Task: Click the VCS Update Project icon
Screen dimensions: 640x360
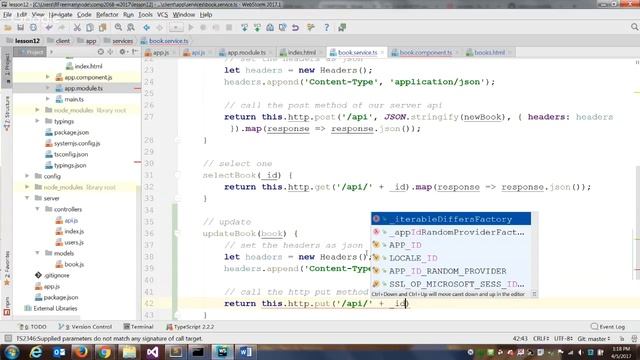Action: (x=244, y=27)
